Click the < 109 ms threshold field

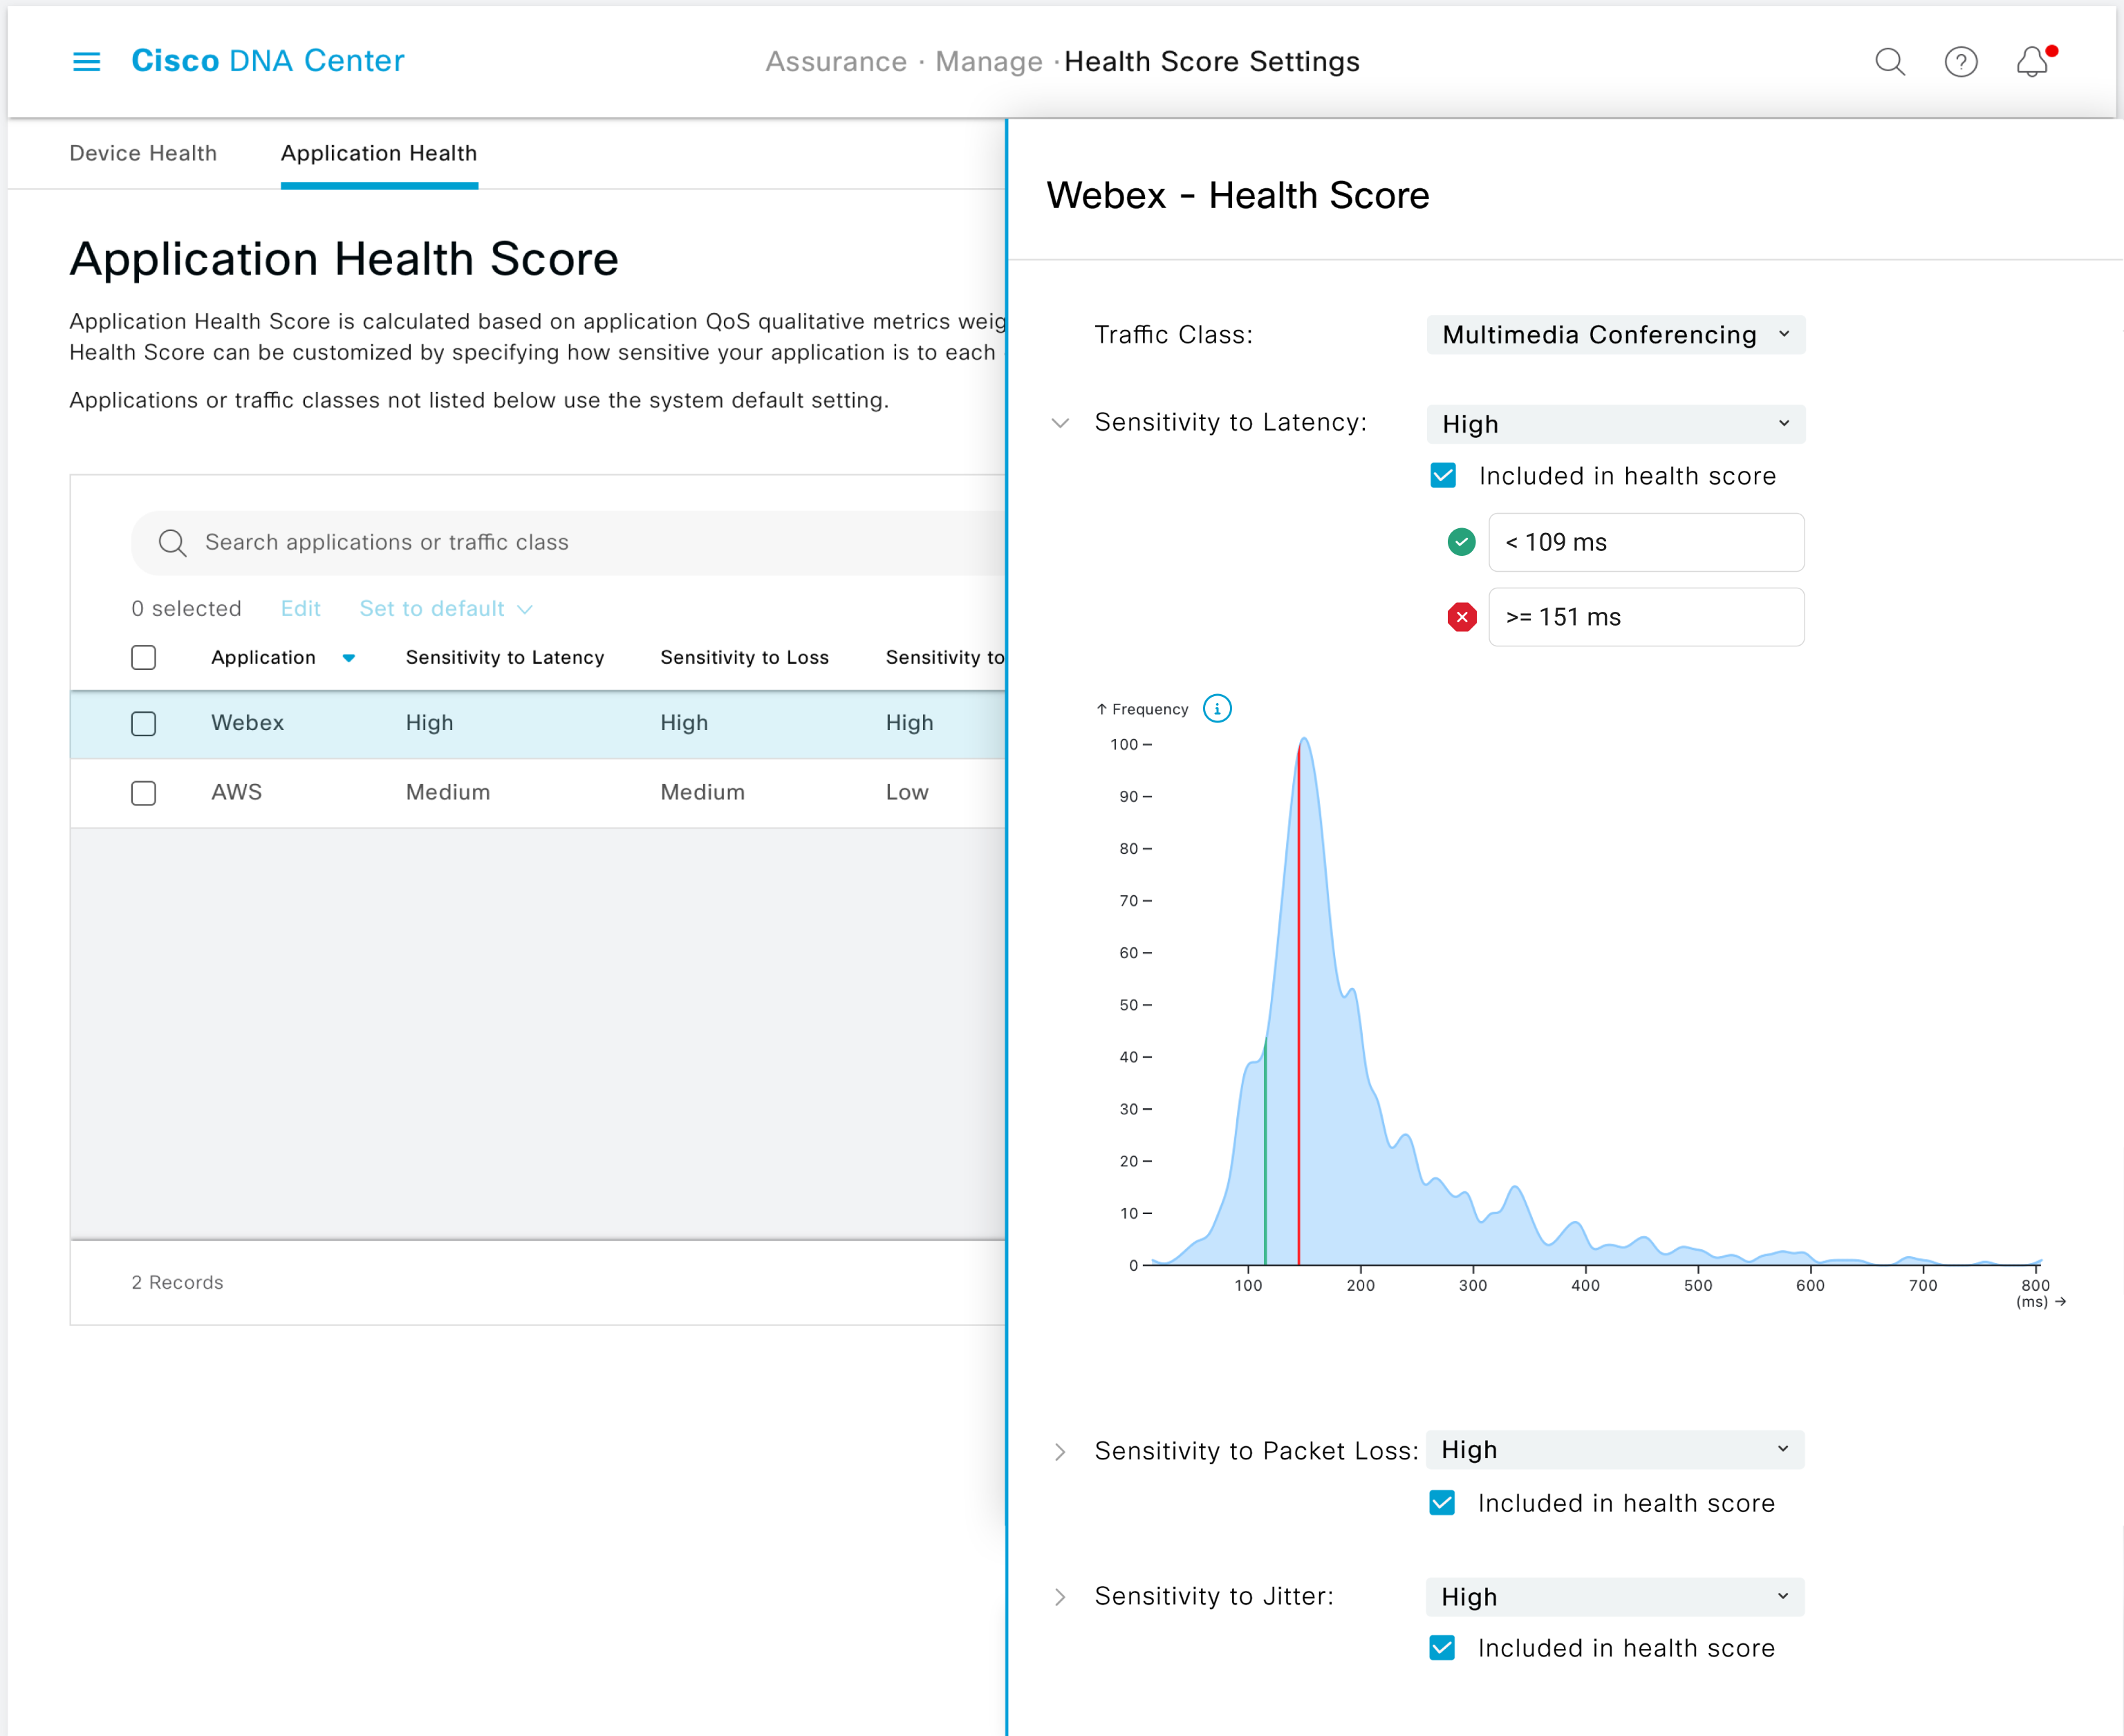(1646, 542)
